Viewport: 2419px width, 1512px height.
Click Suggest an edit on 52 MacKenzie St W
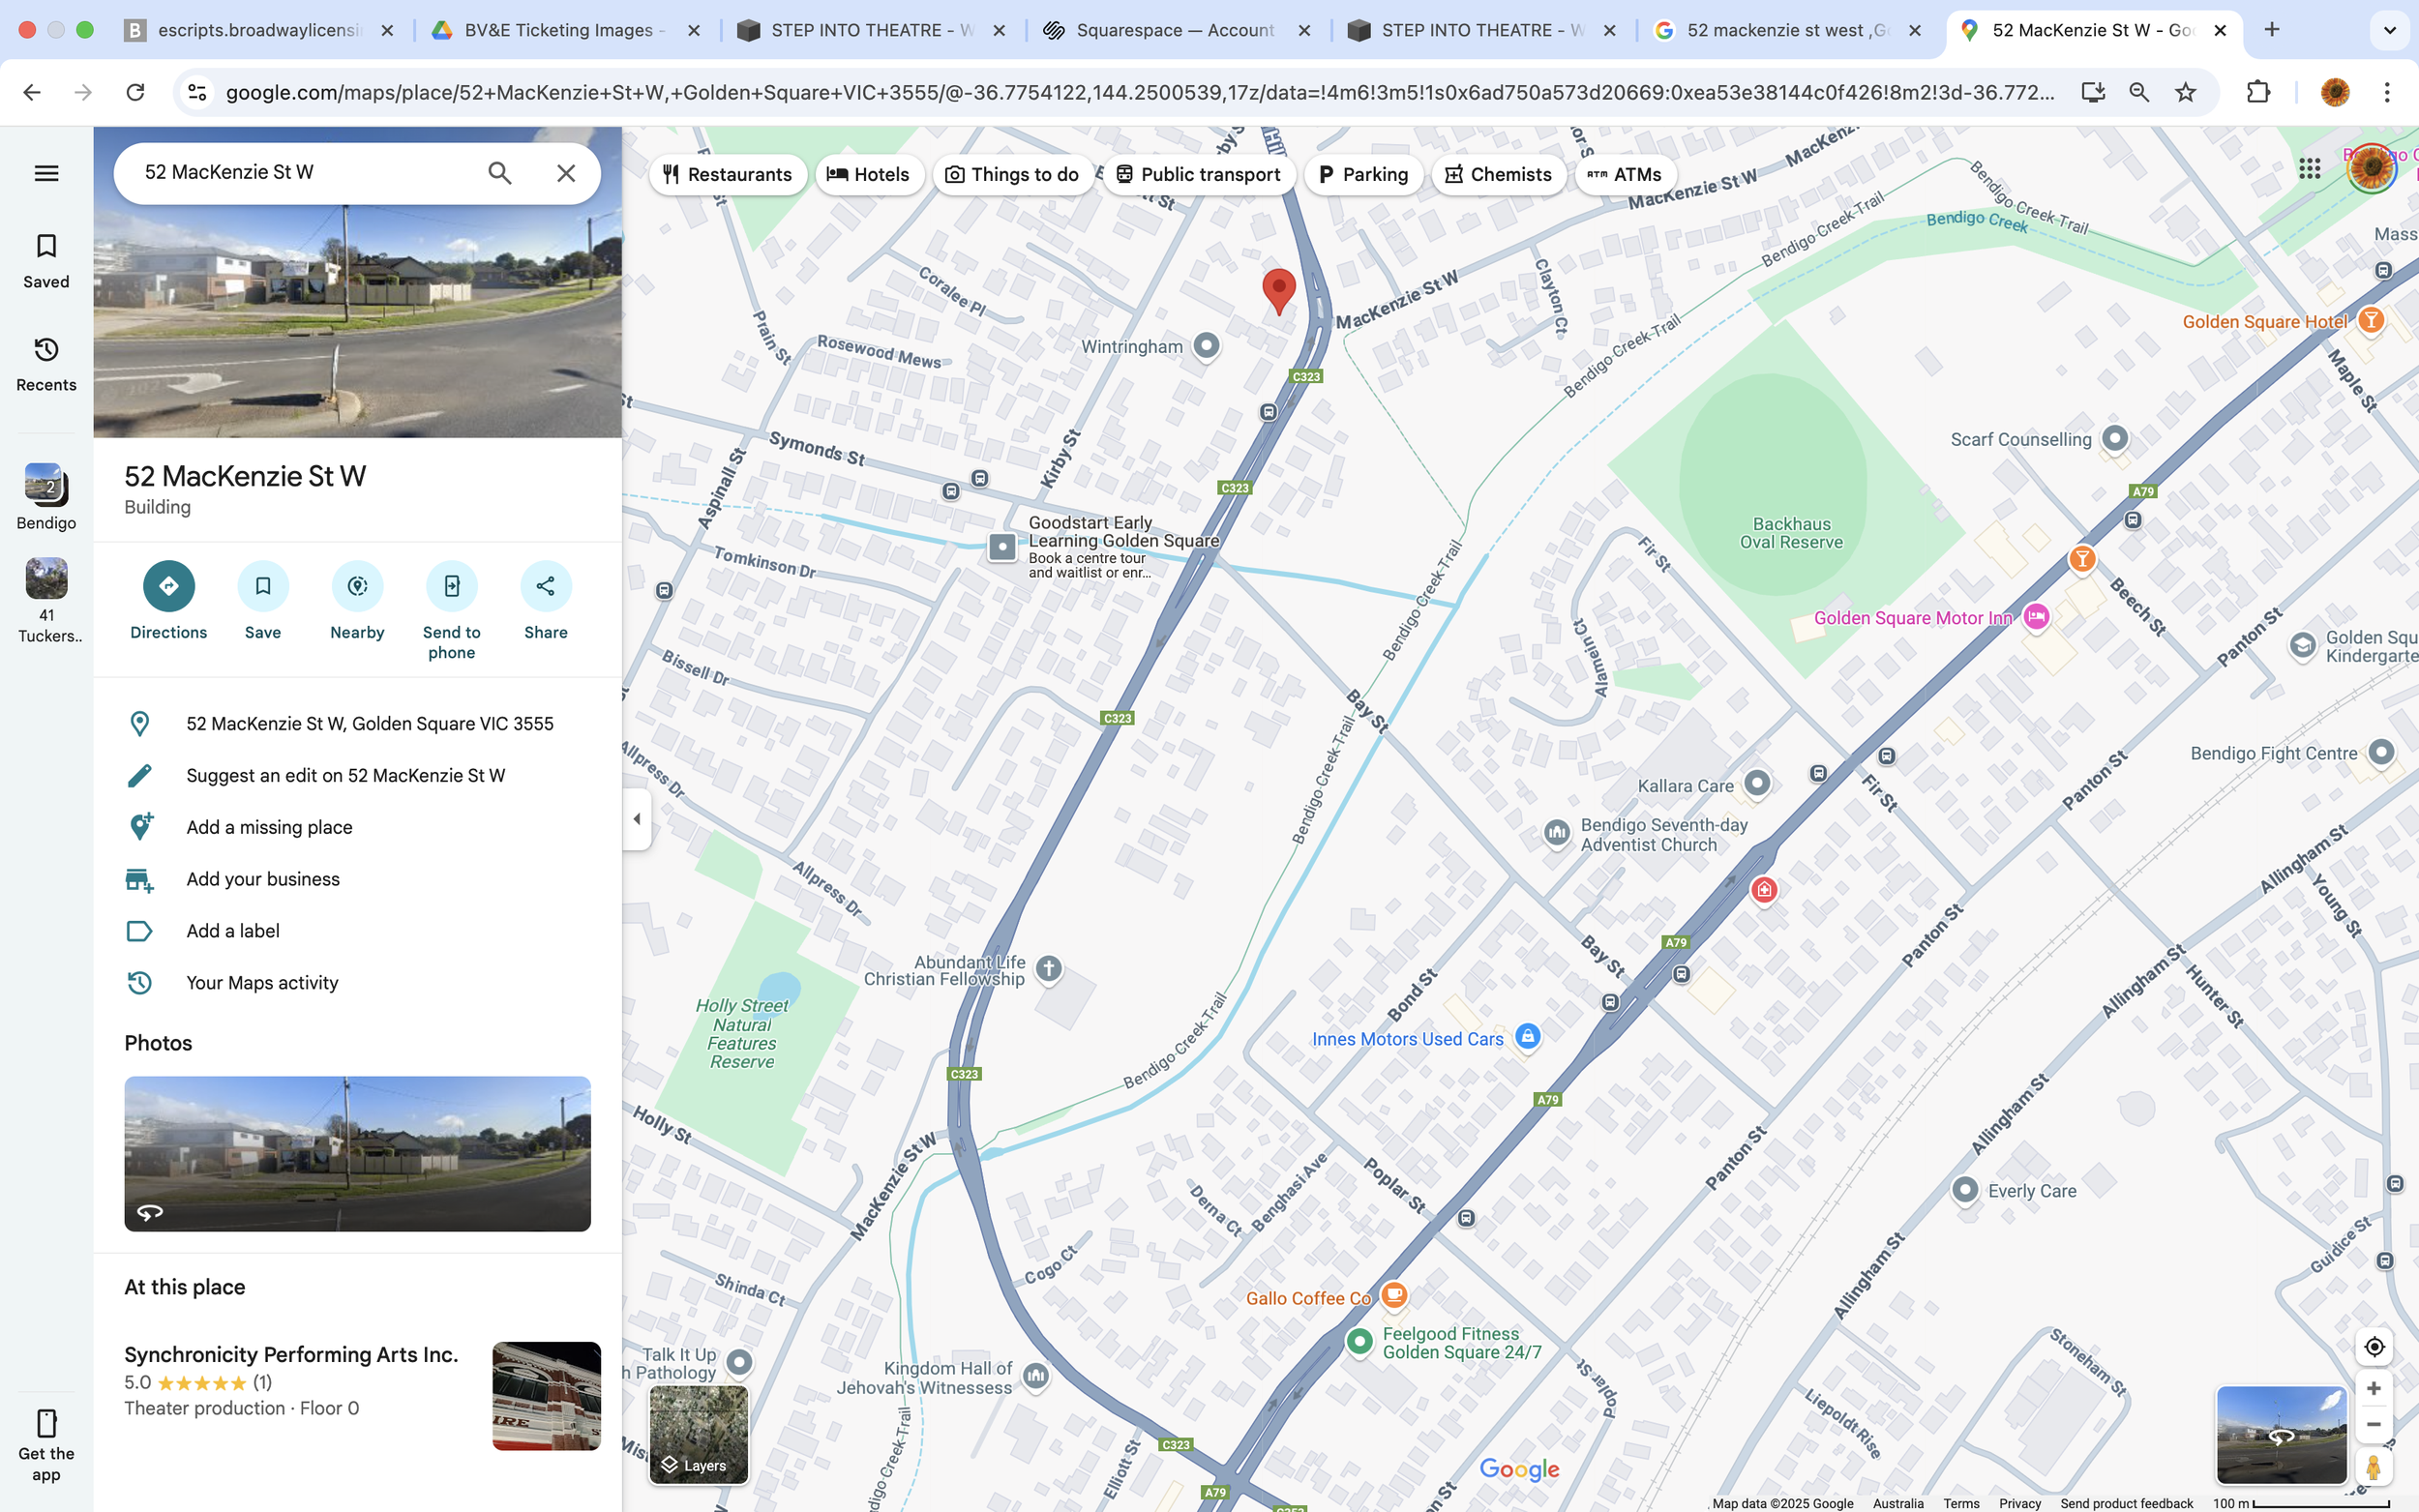point(345,776)
